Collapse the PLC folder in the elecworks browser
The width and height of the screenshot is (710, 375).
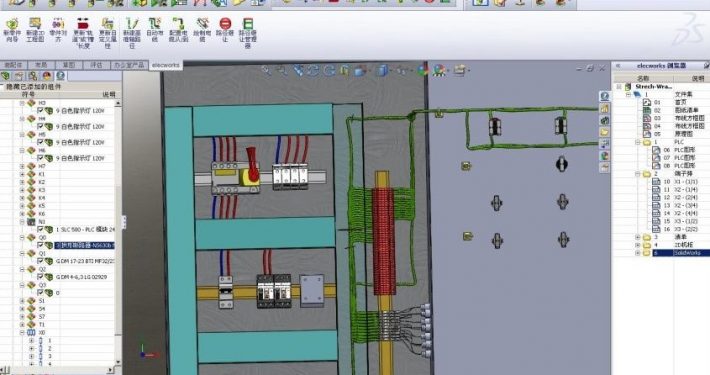638,142
